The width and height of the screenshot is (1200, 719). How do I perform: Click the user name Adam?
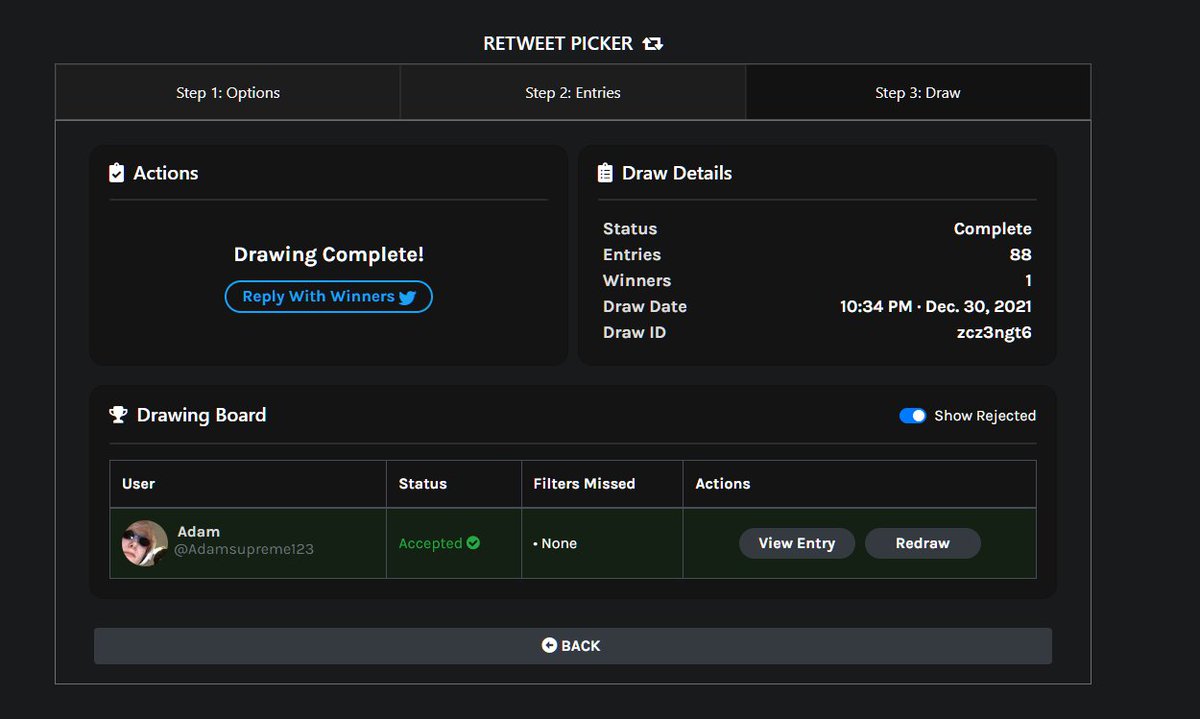[199, 532]
